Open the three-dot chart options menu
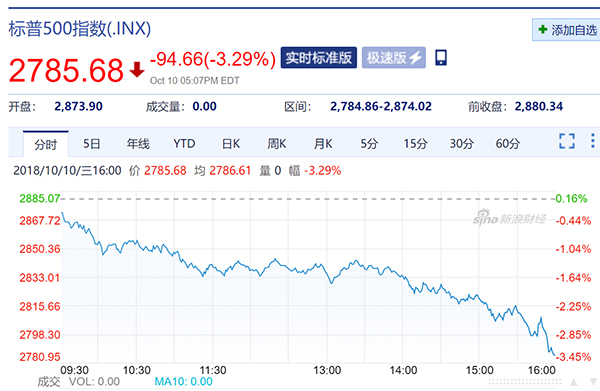Viewport: 600px width, 391px height. [592, 141]
